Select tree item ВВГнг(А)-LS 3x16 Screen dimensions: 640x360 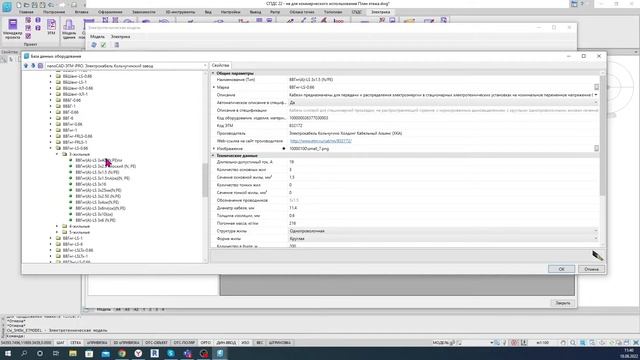(x=91, y=184)
